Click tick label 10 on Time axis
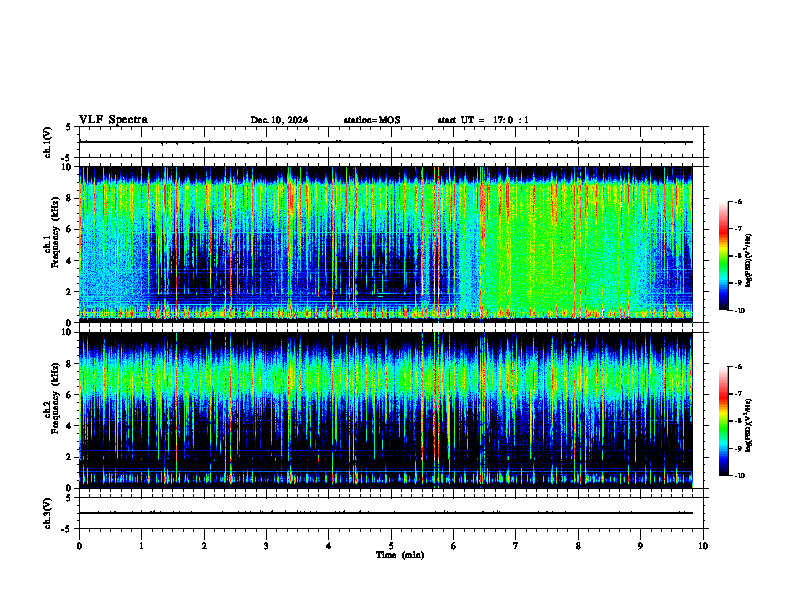792x612 pixels. pyautogui.click(x=703, y=546)
